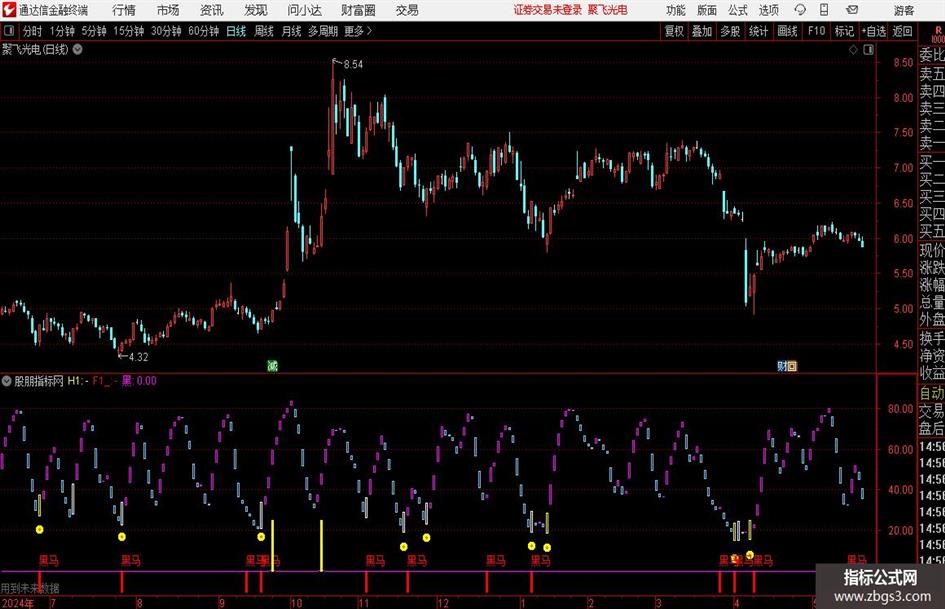This screenshot has width=945, height=609.
Task: Toggle the side panel icon next to diamond
Action: click(868, 50)
